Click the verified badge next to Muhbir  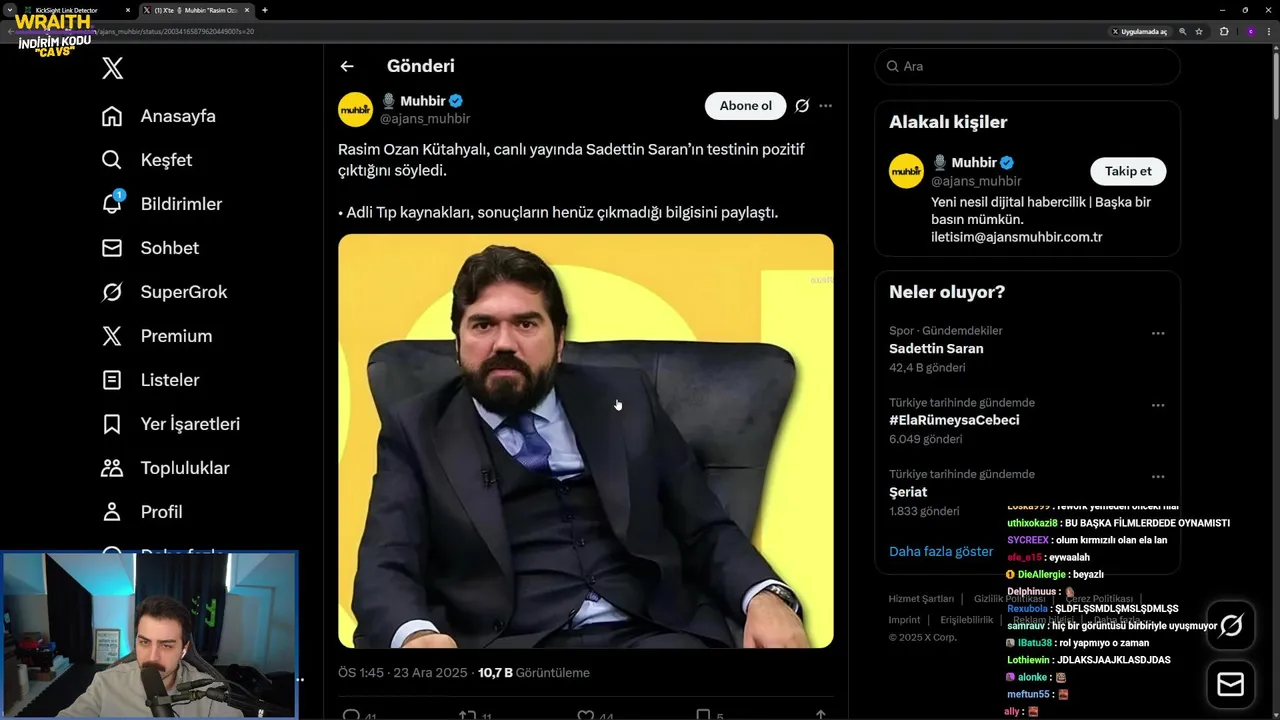(456, 101)
